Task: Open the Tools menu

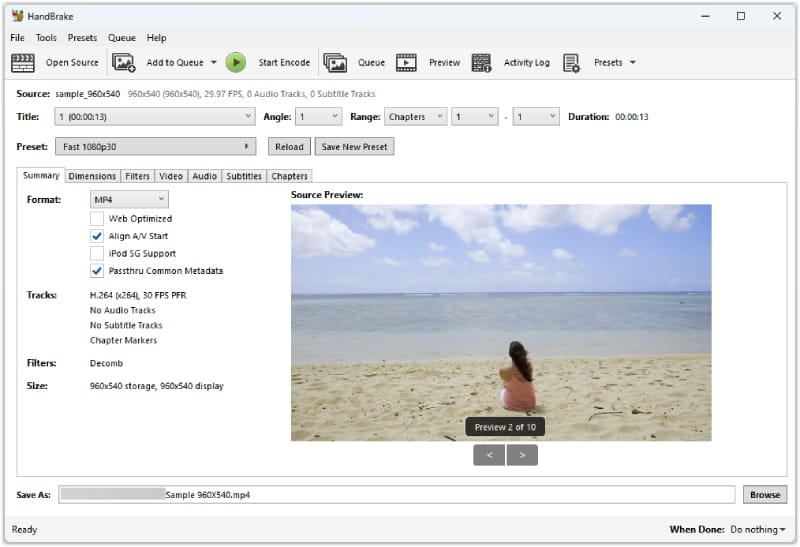Action: [46, 38]
